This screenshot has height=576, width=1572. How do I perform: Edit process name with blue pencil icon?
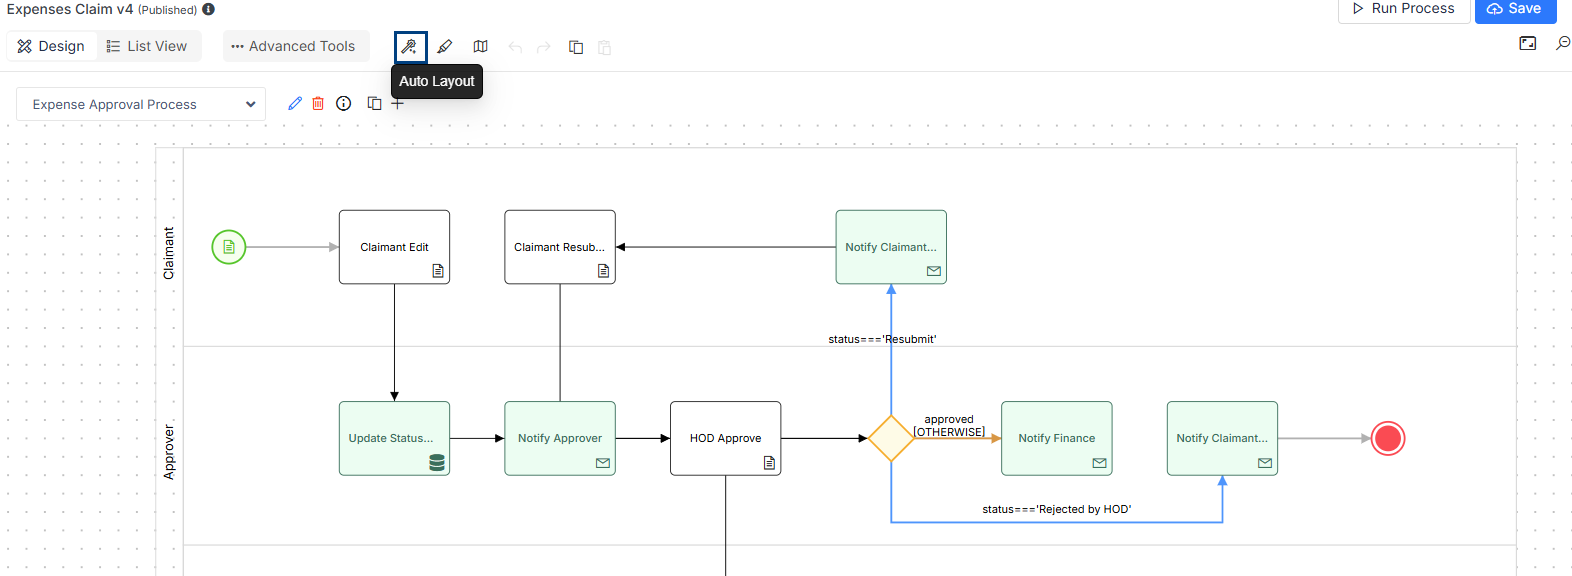pyautogui.click(x=295, y=103)
